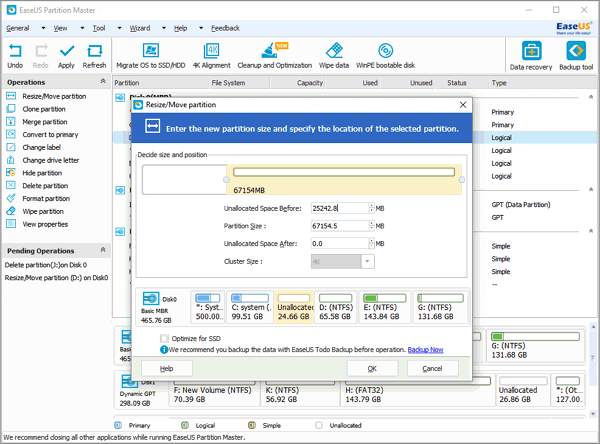Open the Tool menu dropdown arrow
Screen dimensions: 600x444
pyautogui.click(x=119, y=28)
